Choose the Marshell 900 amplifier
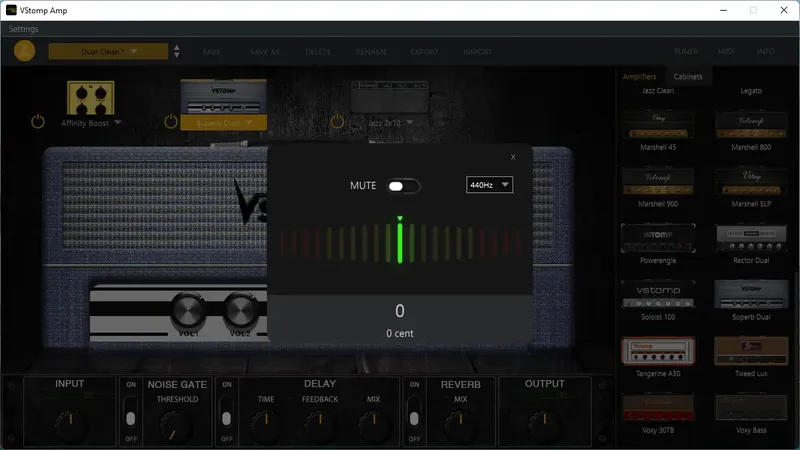Viewport: 800px width, 450px height. coord(658,189)
